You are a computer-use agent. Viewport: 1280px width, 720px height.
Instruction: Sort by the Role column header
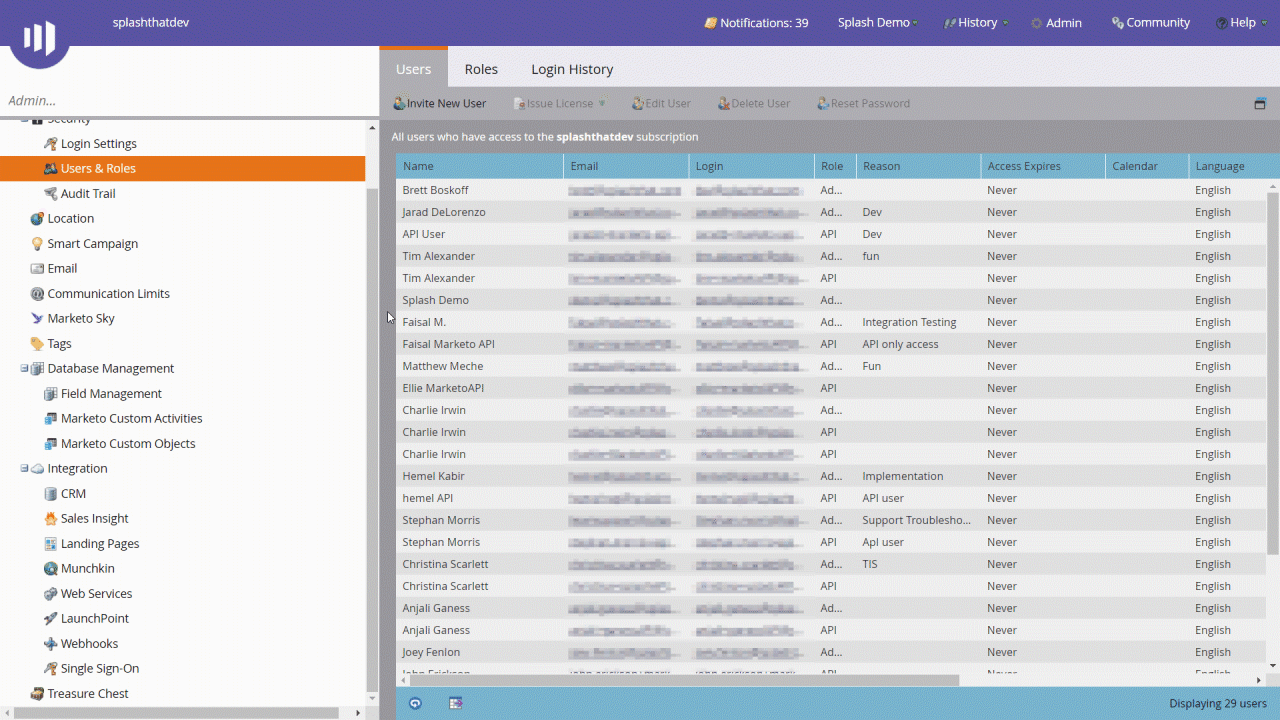835,166
